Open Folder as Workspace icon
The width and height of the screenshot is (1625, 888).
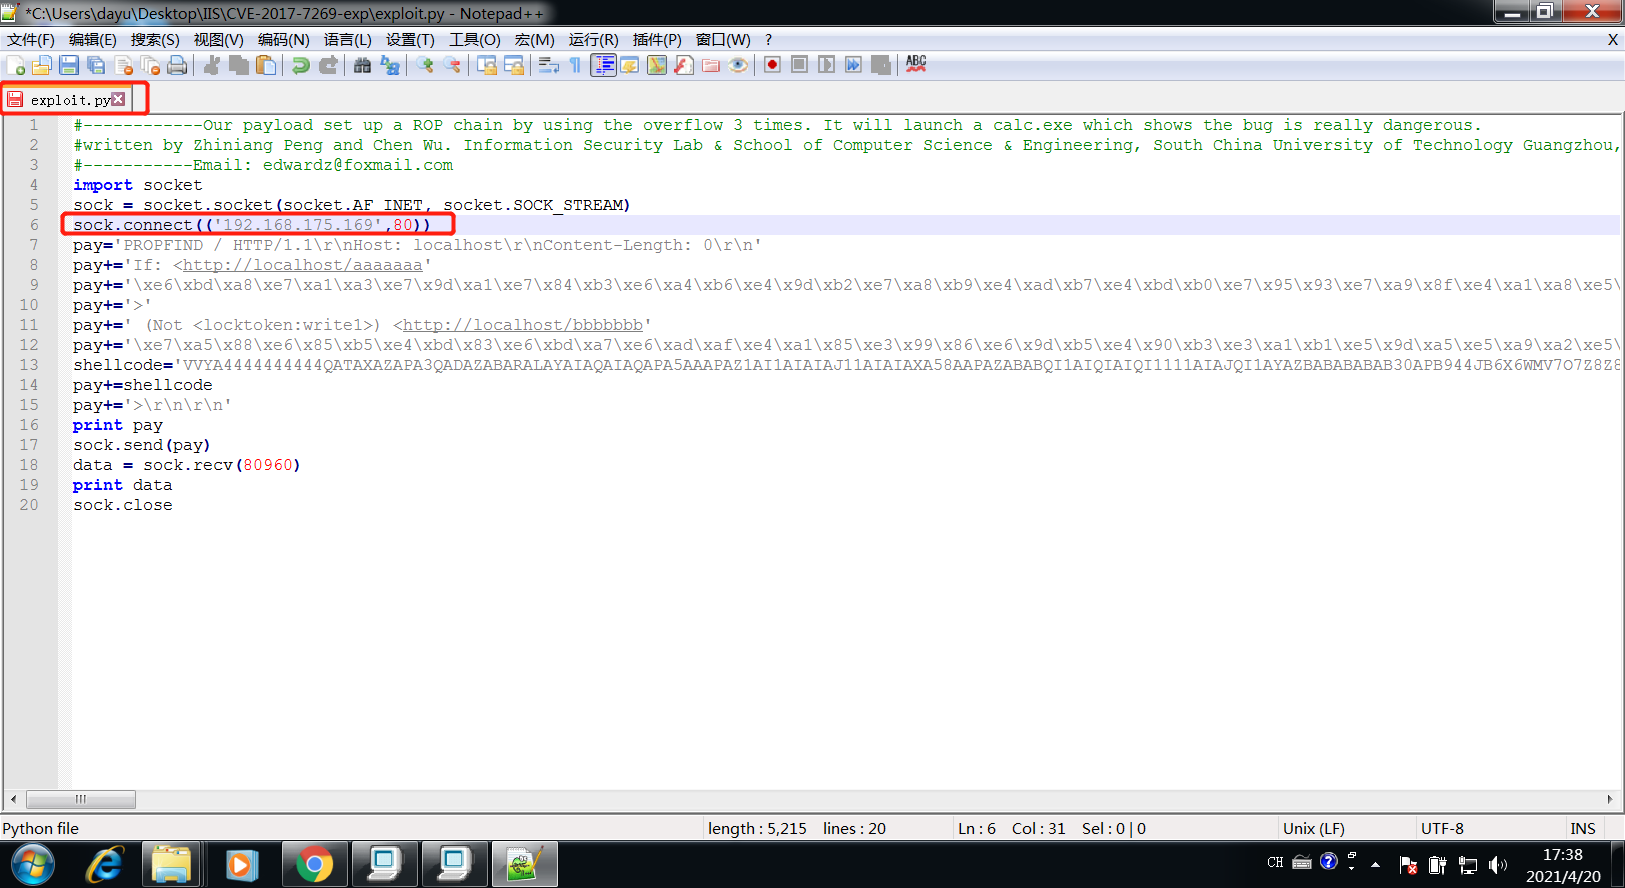[711, 65]
